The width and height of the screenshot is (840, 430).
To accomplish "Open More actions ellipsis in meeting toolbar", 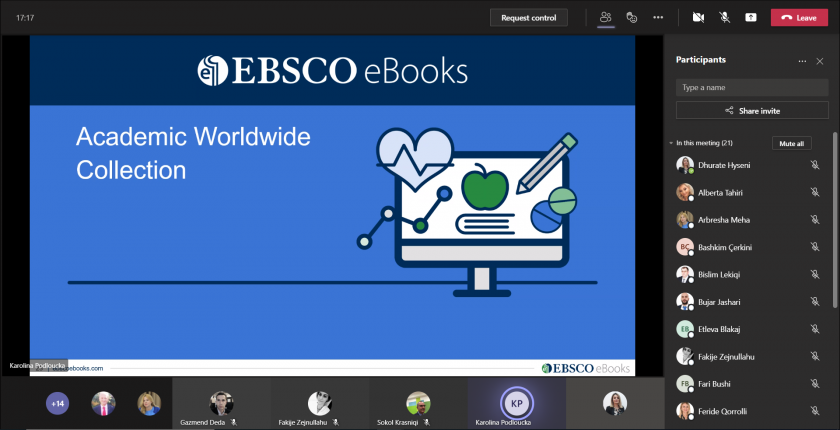I will [658, 18].
